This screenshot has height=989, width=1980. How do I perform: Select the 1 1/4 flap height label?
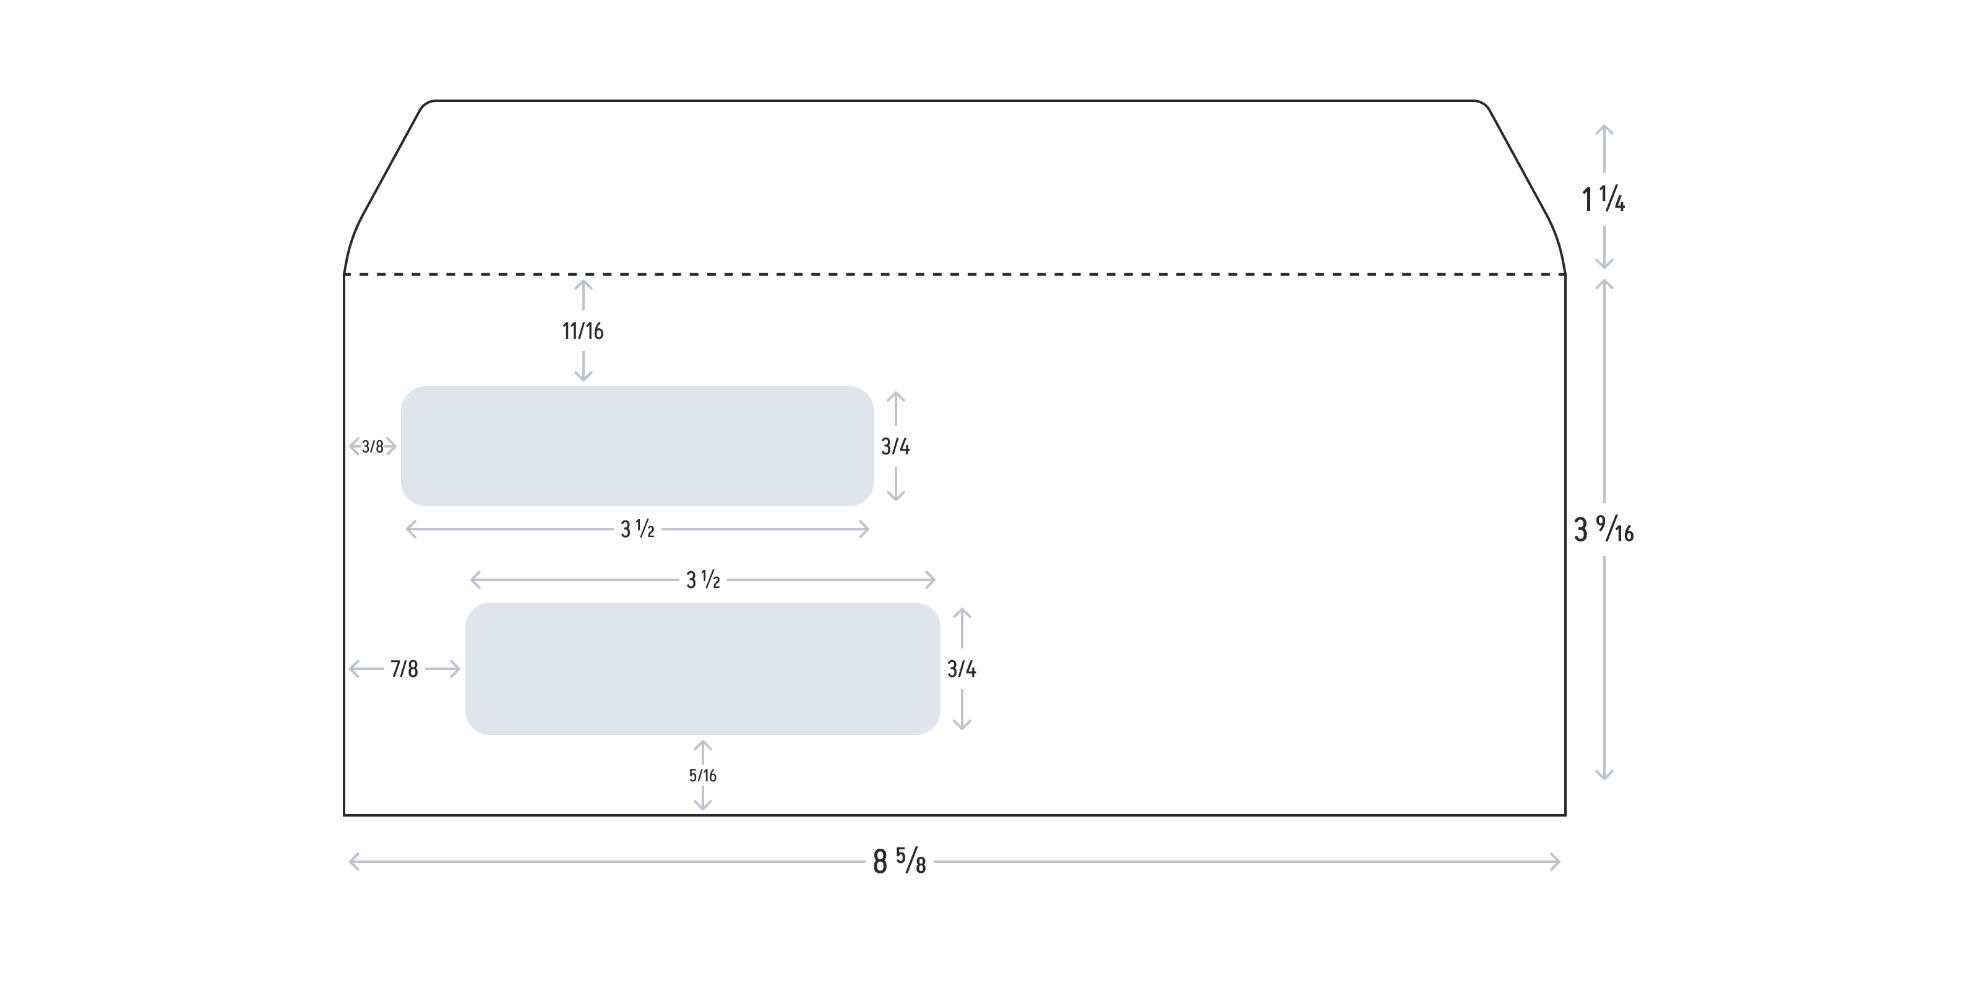pyautogui.click(x=1603, y=201)
